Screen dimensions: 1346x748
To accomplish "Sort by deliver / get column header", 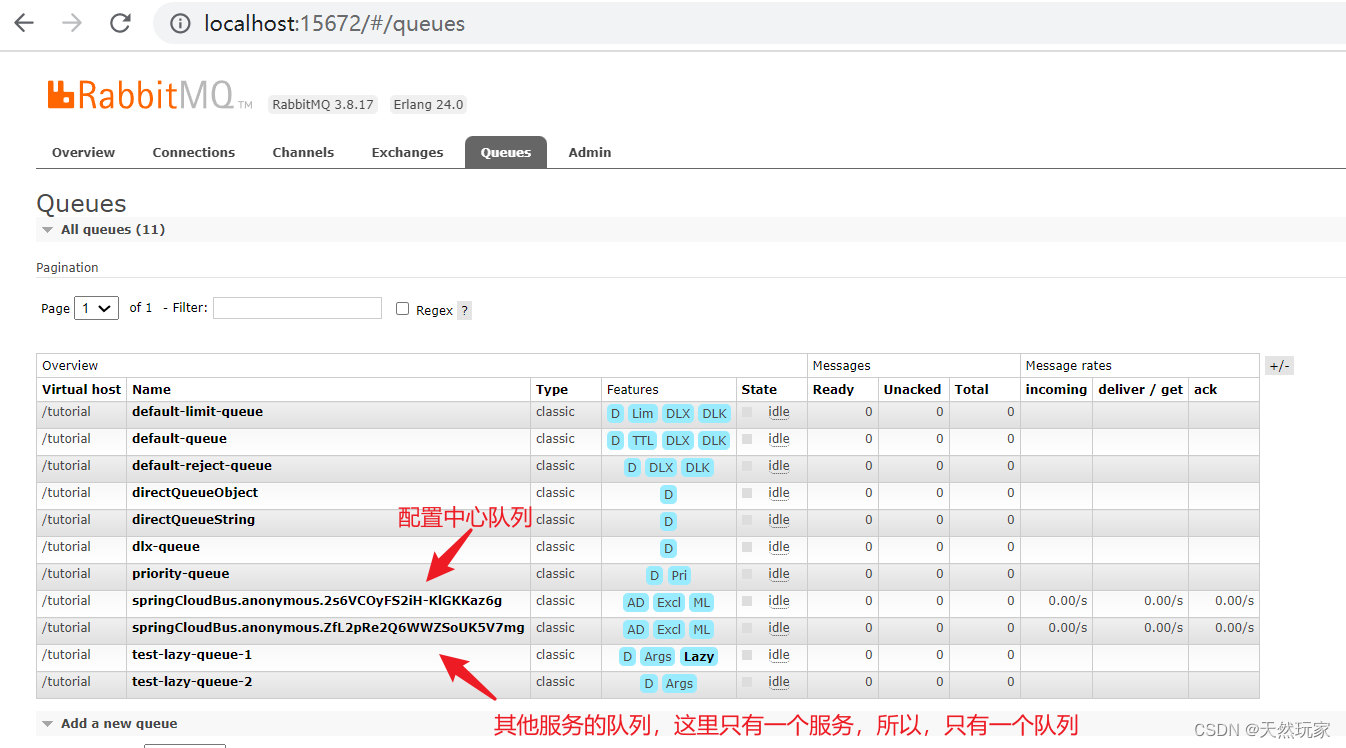I will click(x=1140, y=389).
